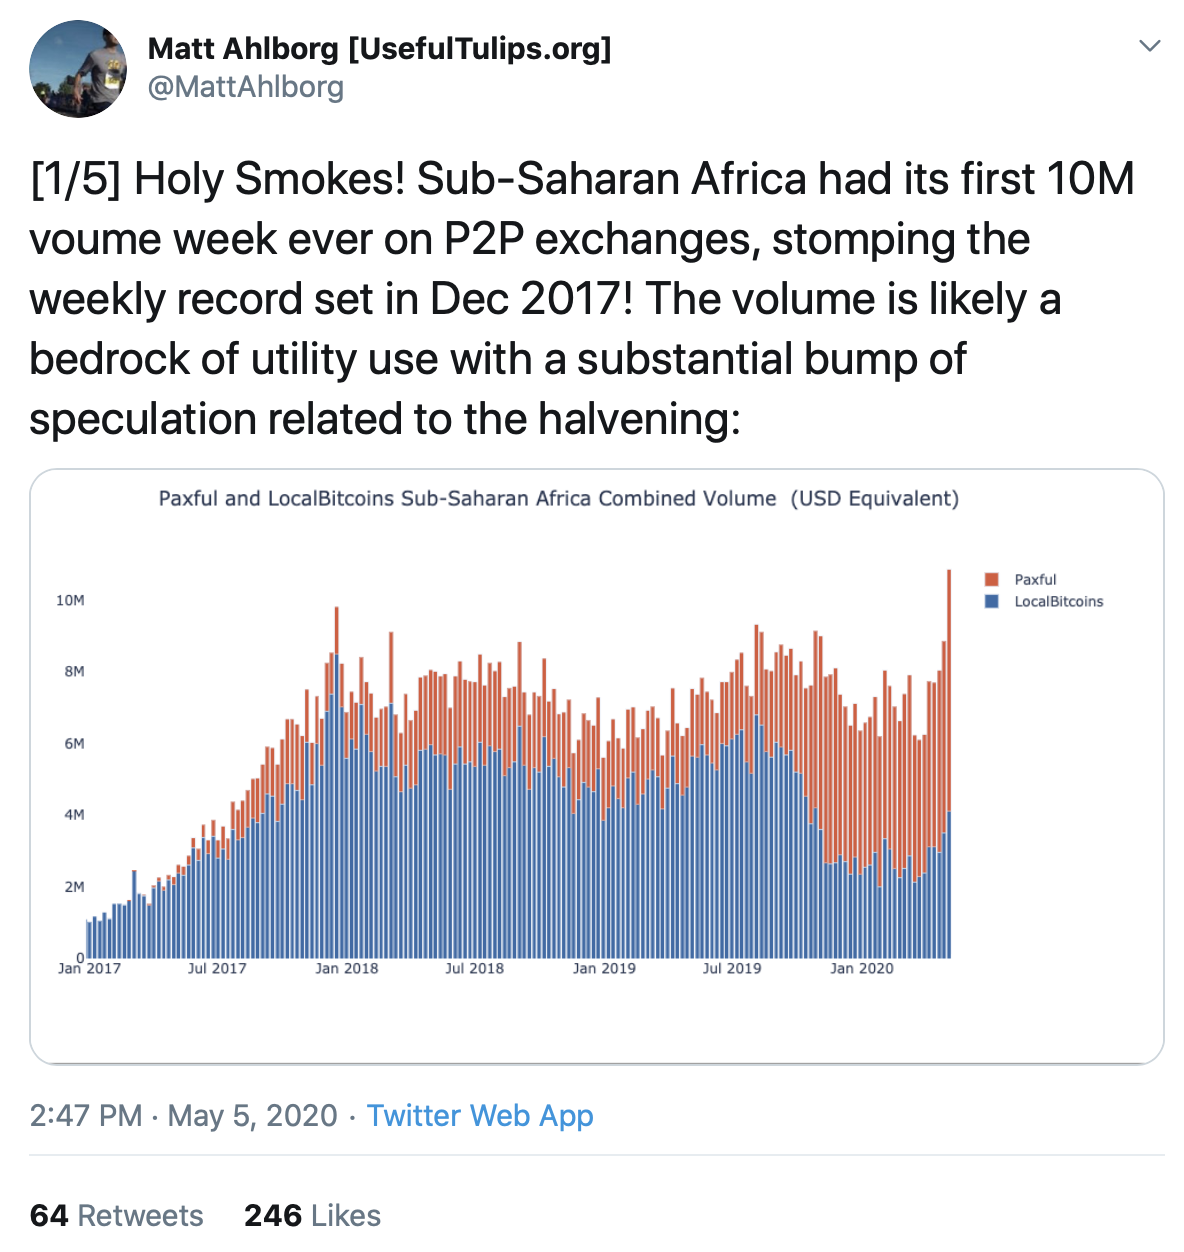Image resolution: width=1184 pixels, height=1252 pixels.
Task: Click the tweet timestamp 2:47 PM May 5, 2020
Action: pyautogui.click(x=184, y=1115)
